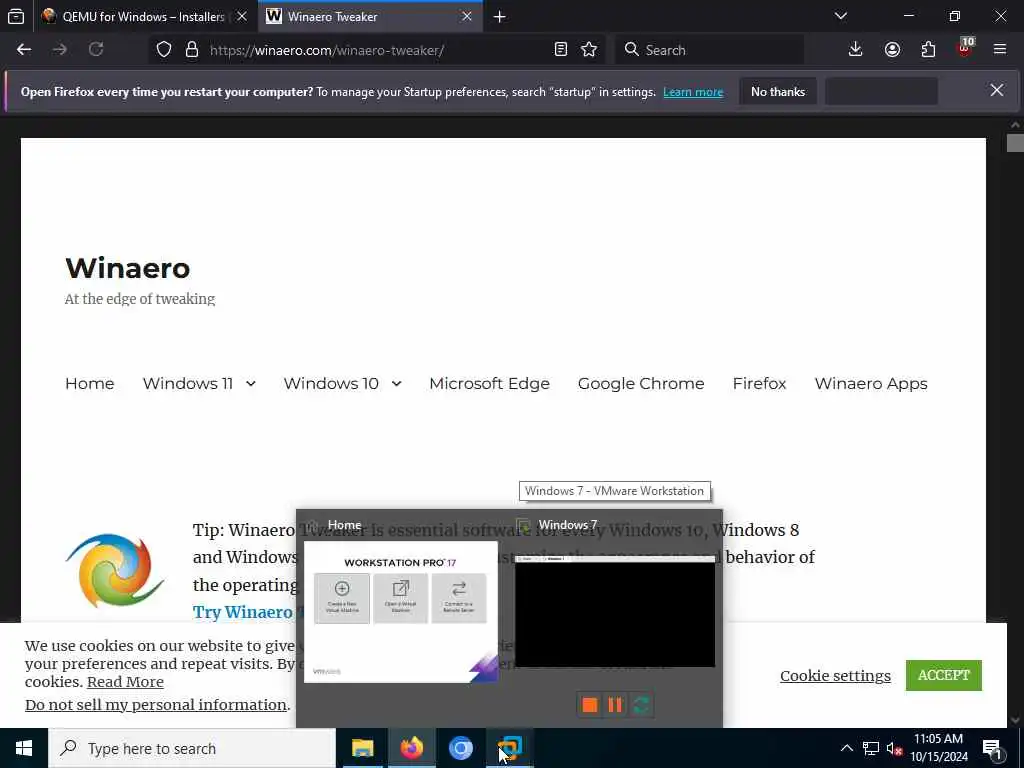Open Firefox tab overview icon

tap(16, 17)
